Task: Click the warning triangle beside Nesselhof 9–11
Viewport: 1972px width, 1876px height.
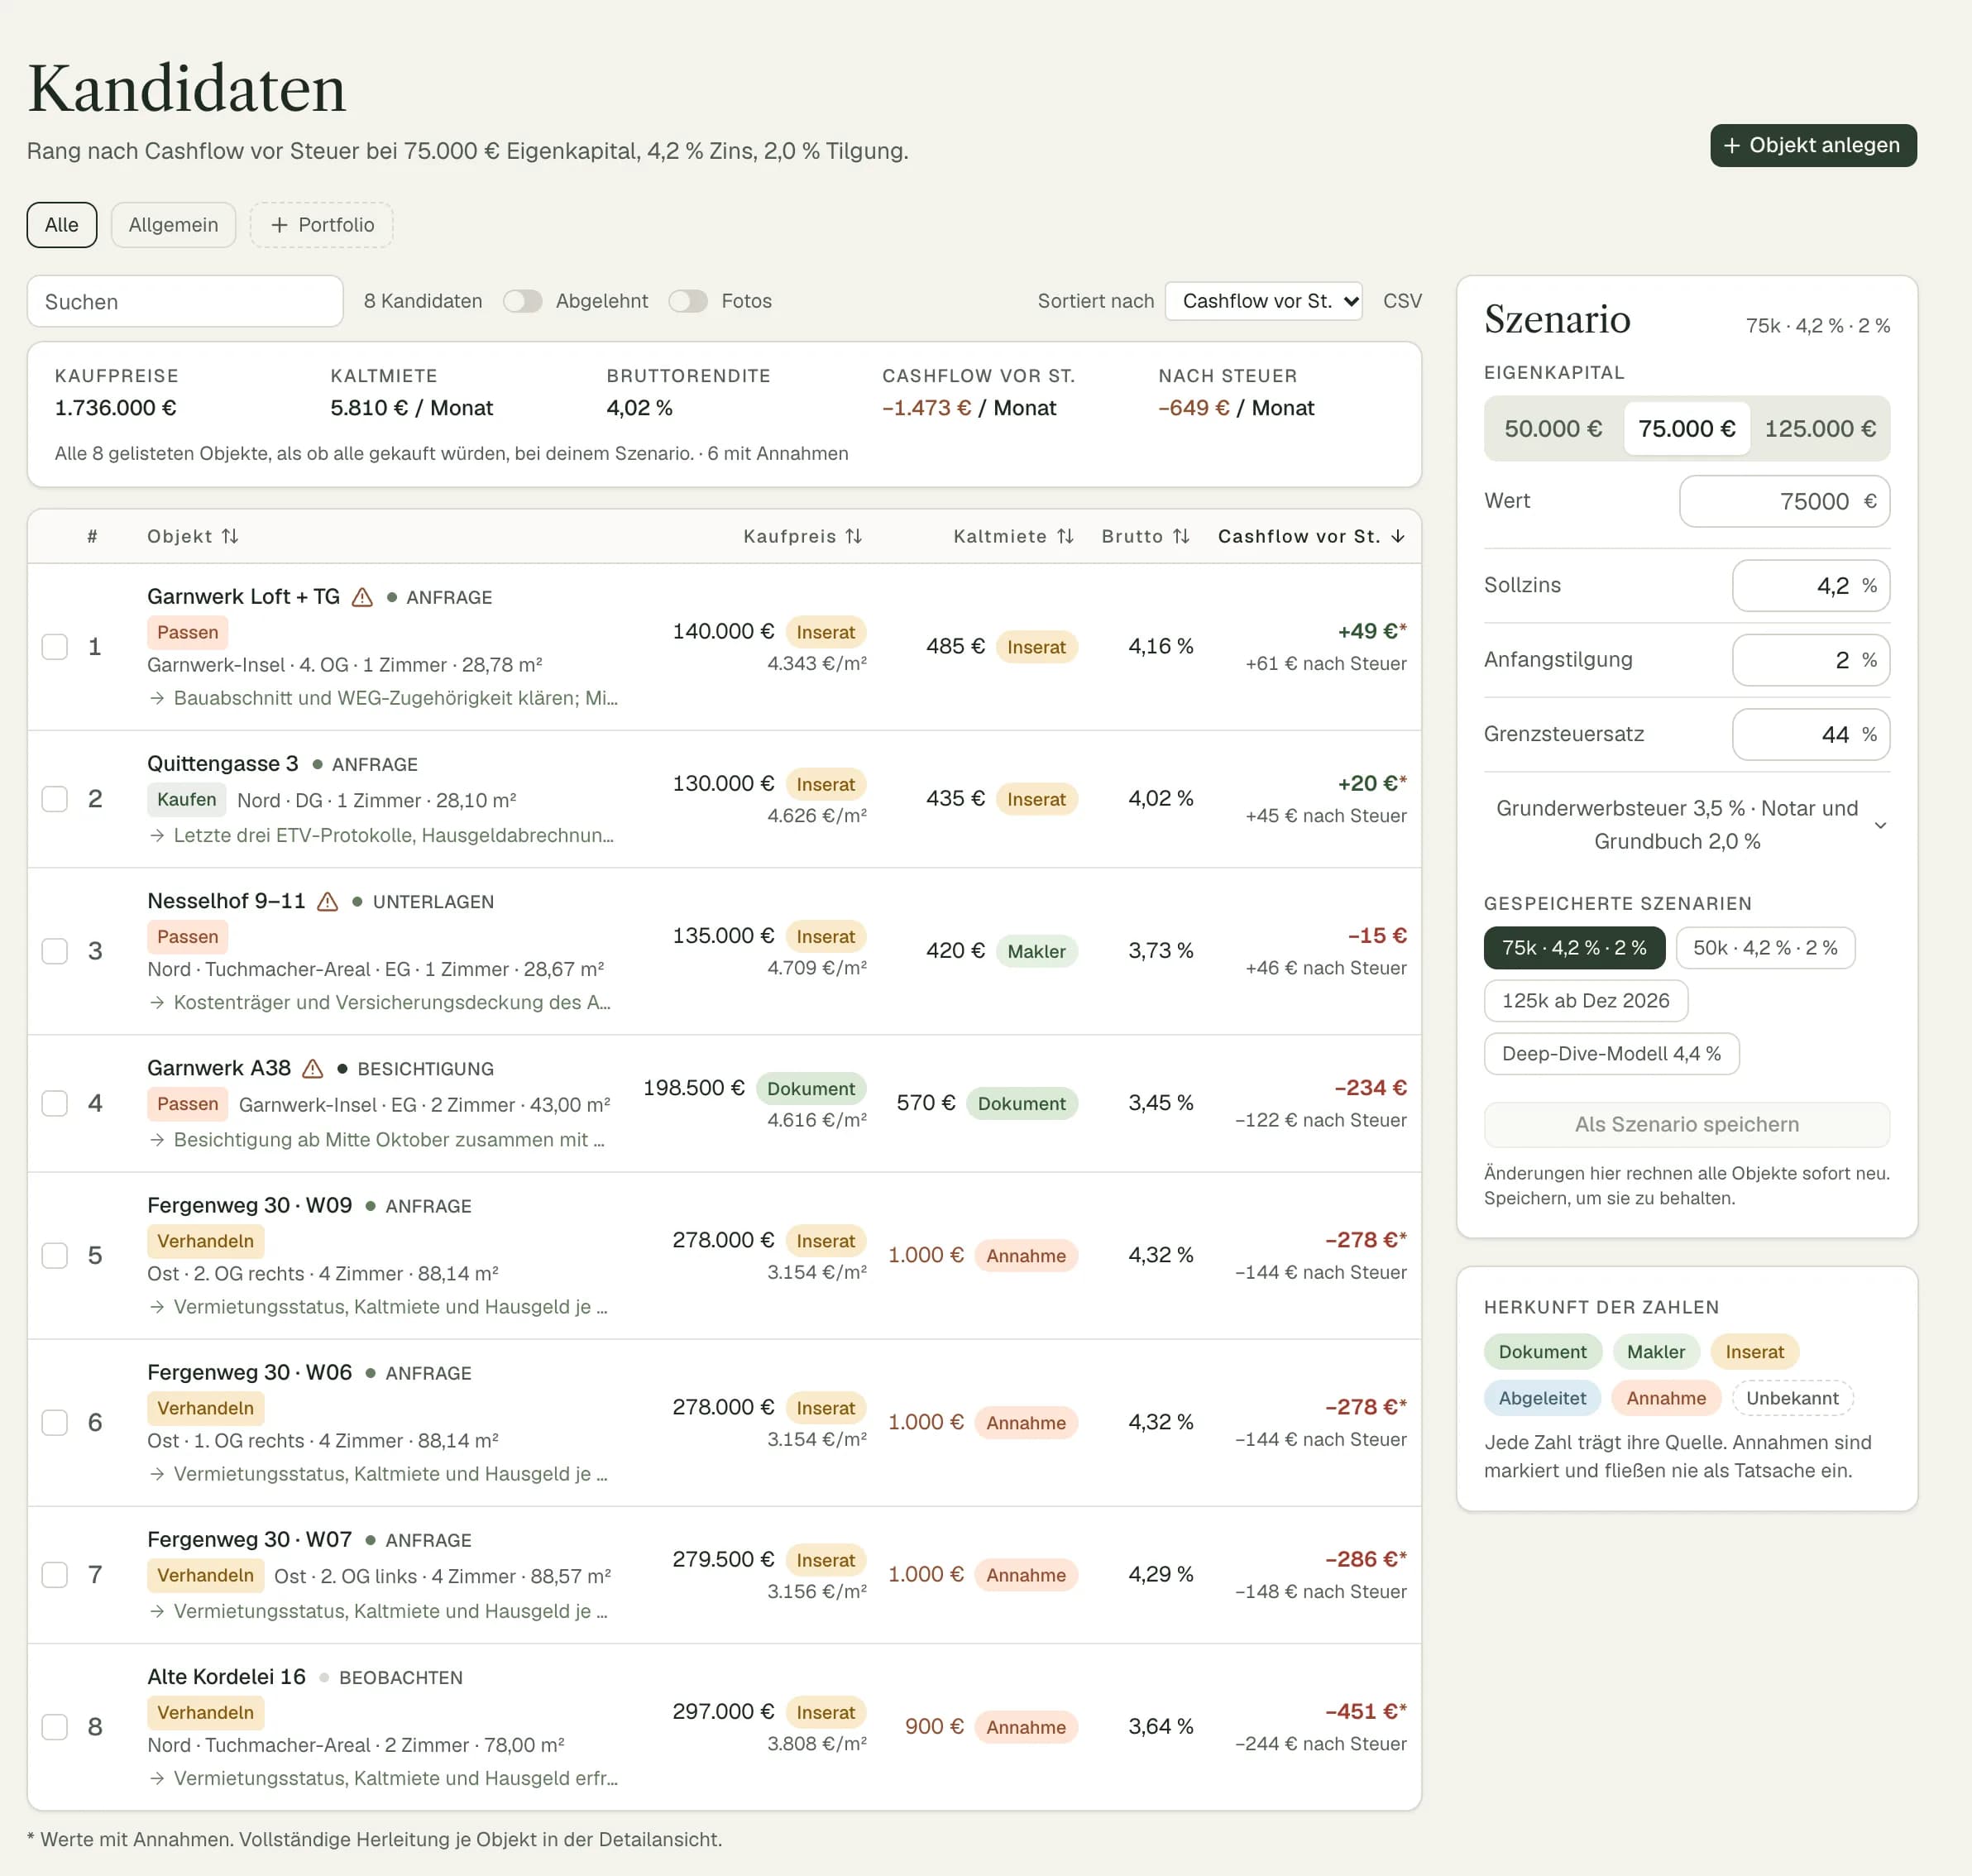Action: tap(327, 901)
